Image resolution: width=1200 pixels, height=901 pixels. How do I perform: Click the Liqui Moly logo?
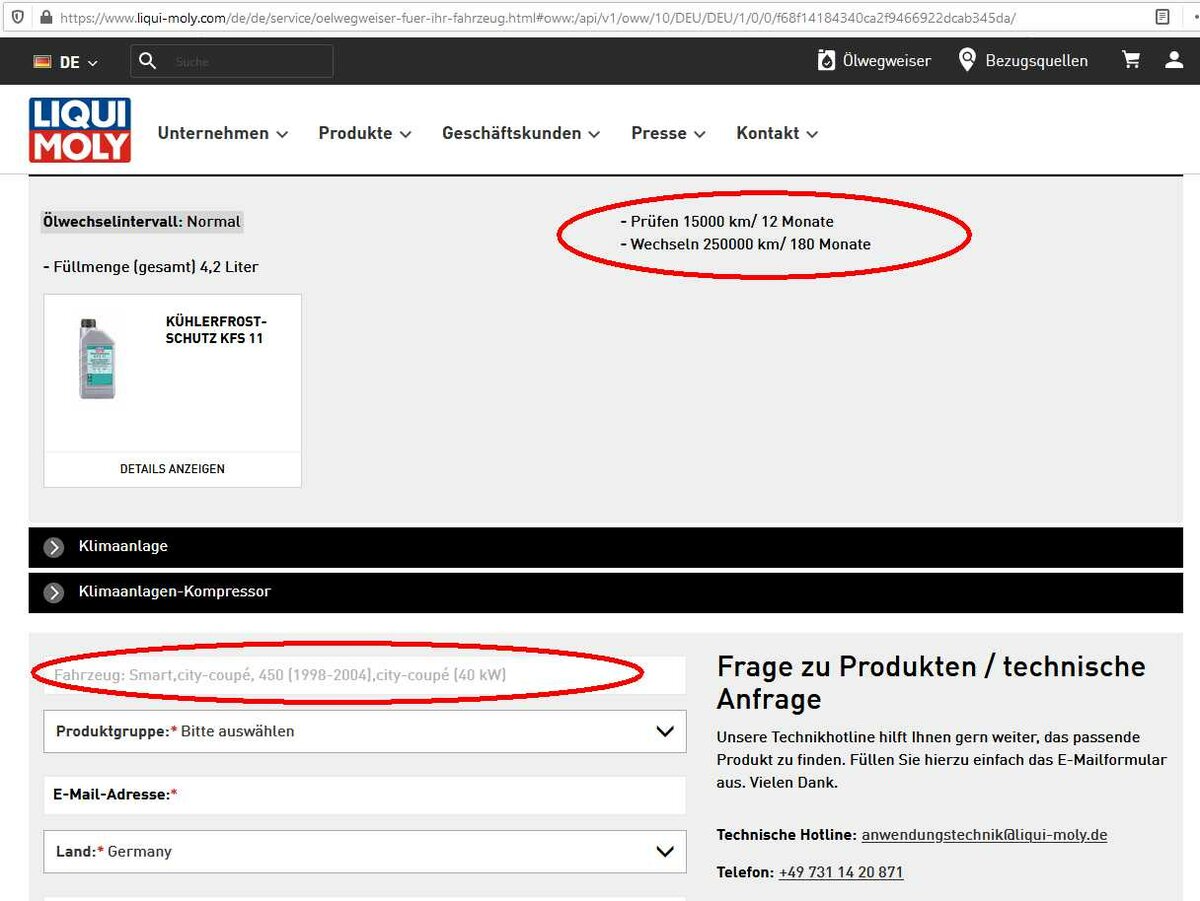pyautogui.click(x=80, y=130)
